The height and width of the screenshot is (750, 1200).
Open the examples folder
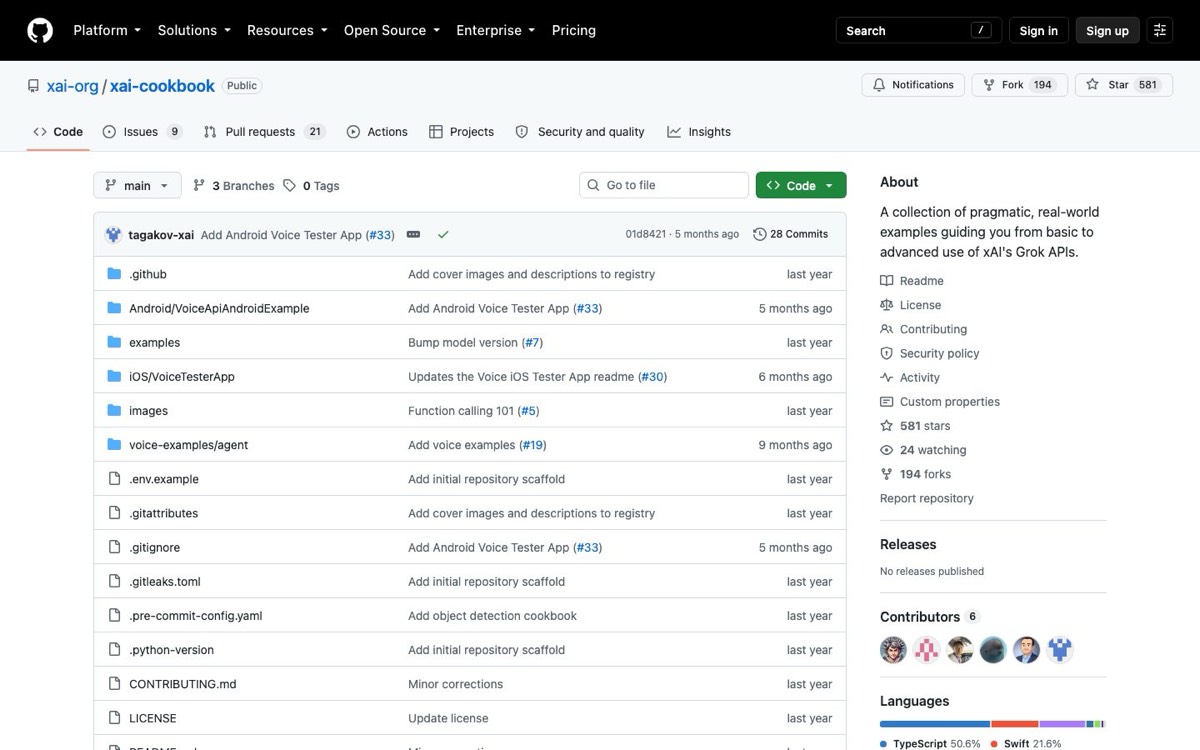coord(154,342)
